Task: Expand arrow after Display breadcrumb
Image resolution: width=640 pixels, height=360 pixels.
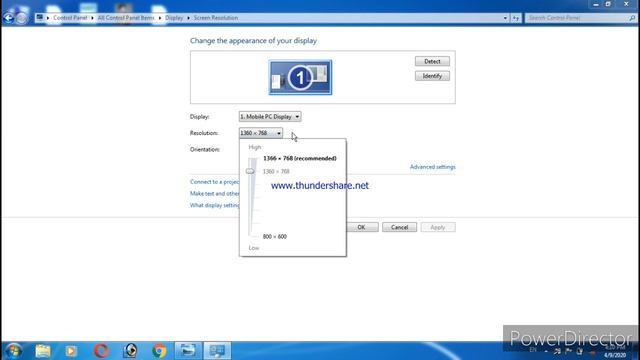Action: 188,18
